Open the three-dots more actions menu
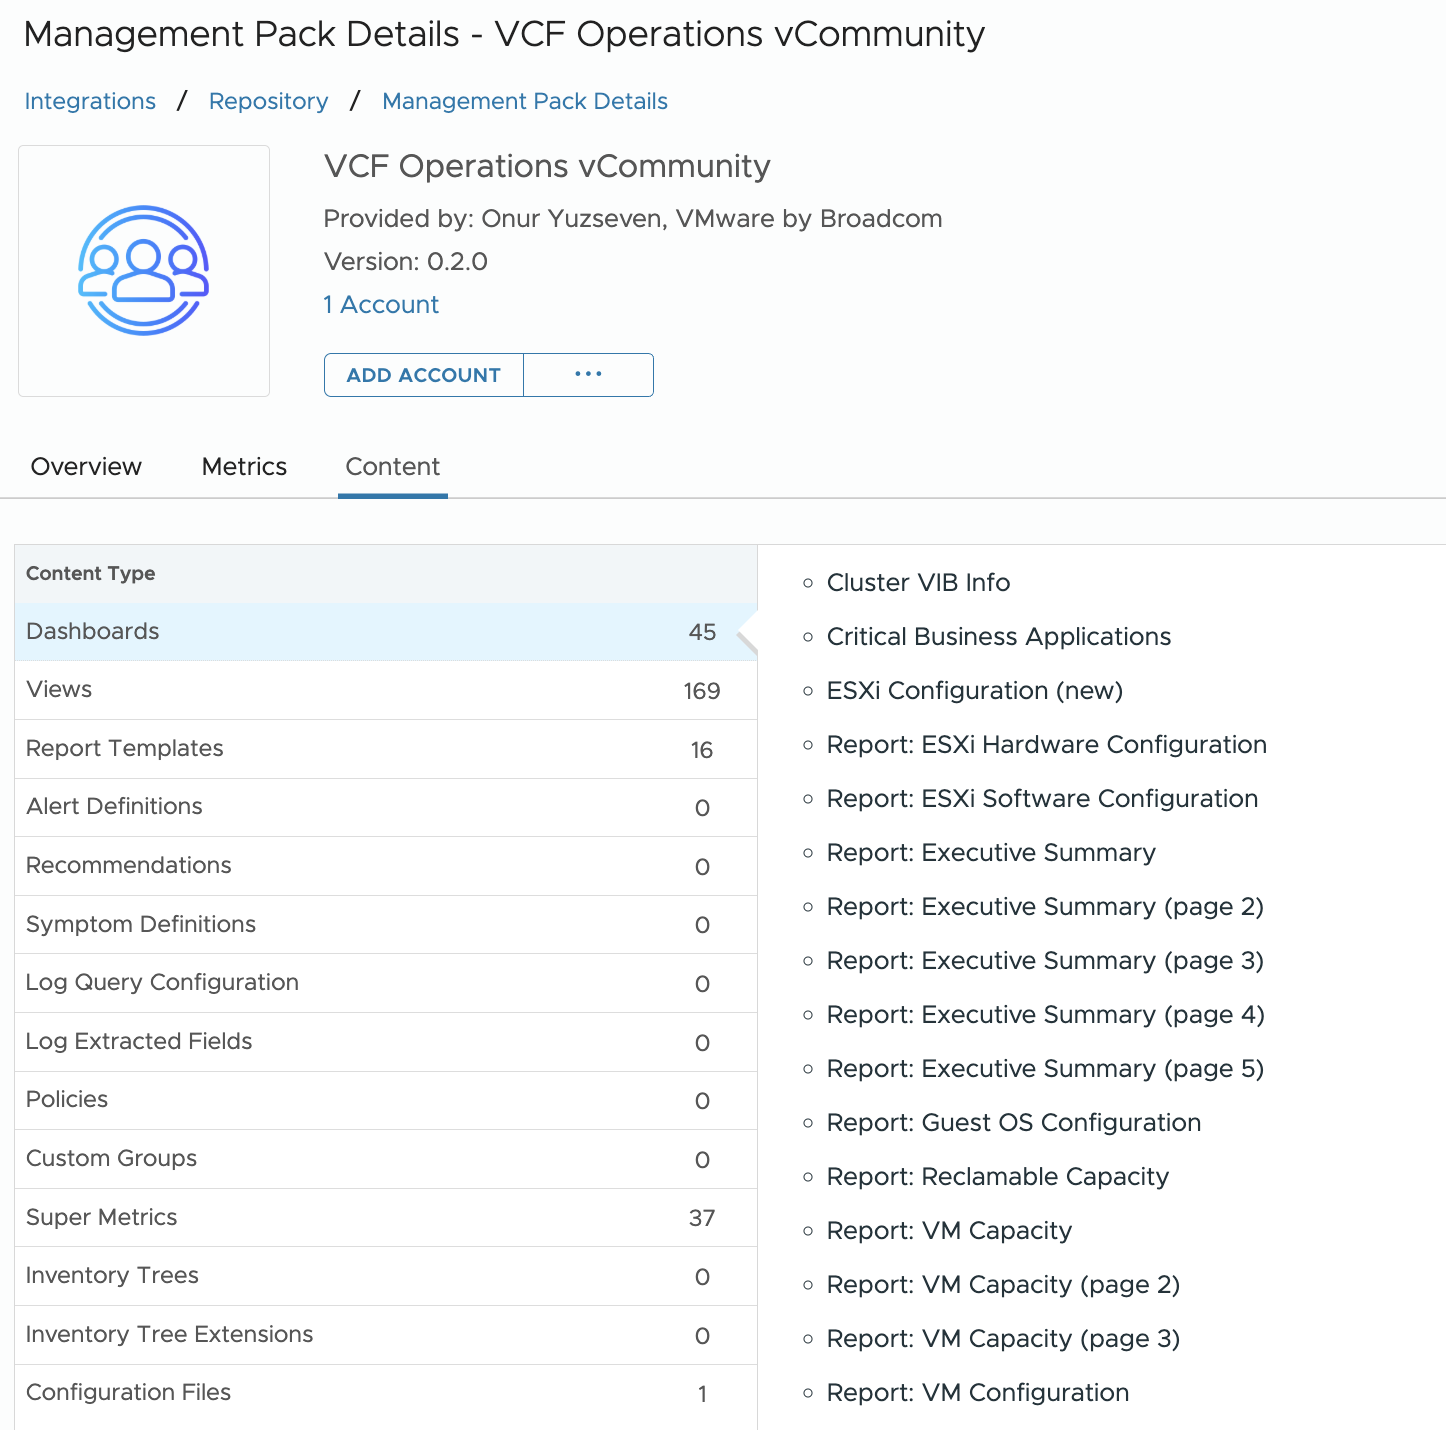 (588, 375)
